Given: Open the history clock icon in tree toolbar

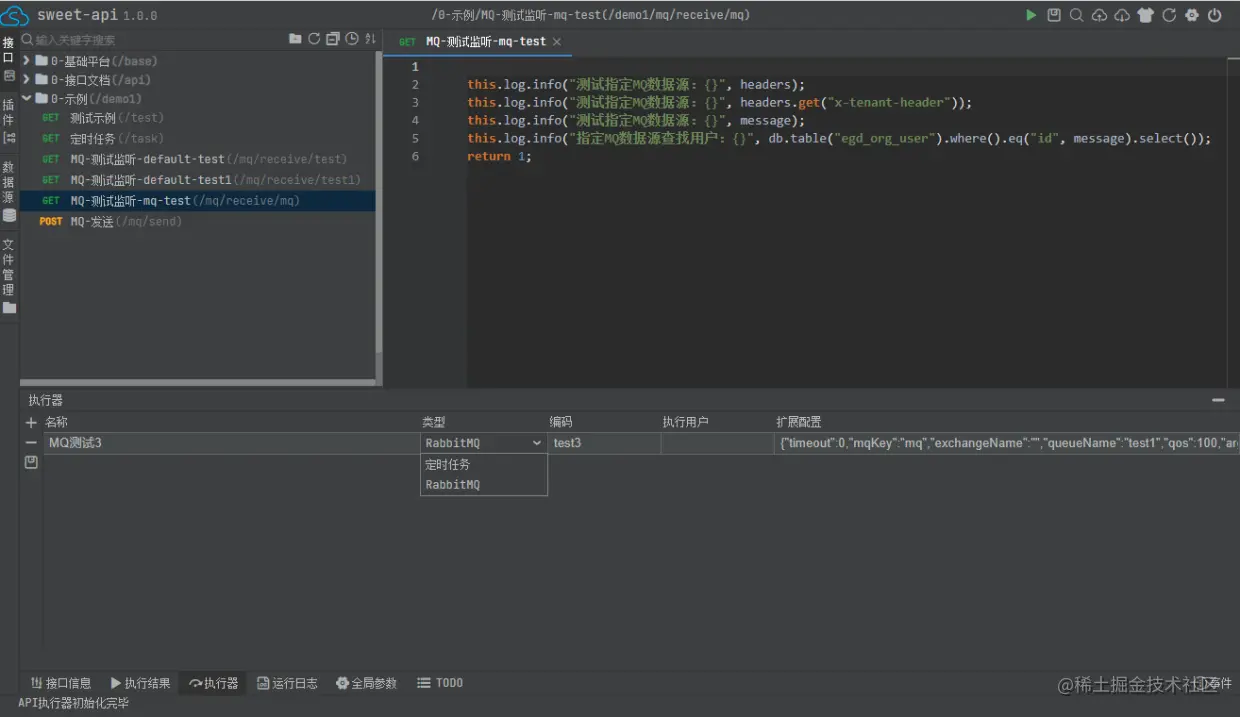Looking at the screenshot, I should [x=352, y=39].
